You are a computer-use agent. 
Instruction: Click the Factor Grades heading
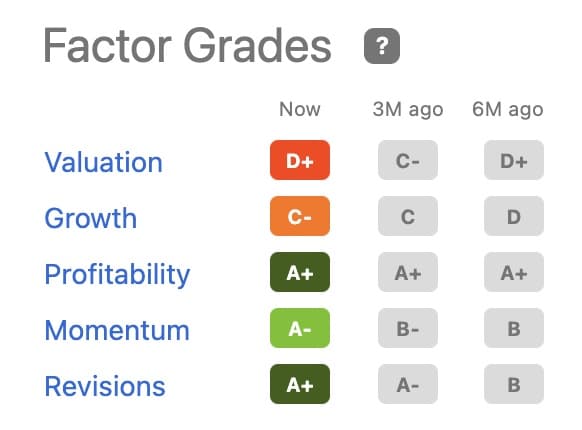(187, 46)
